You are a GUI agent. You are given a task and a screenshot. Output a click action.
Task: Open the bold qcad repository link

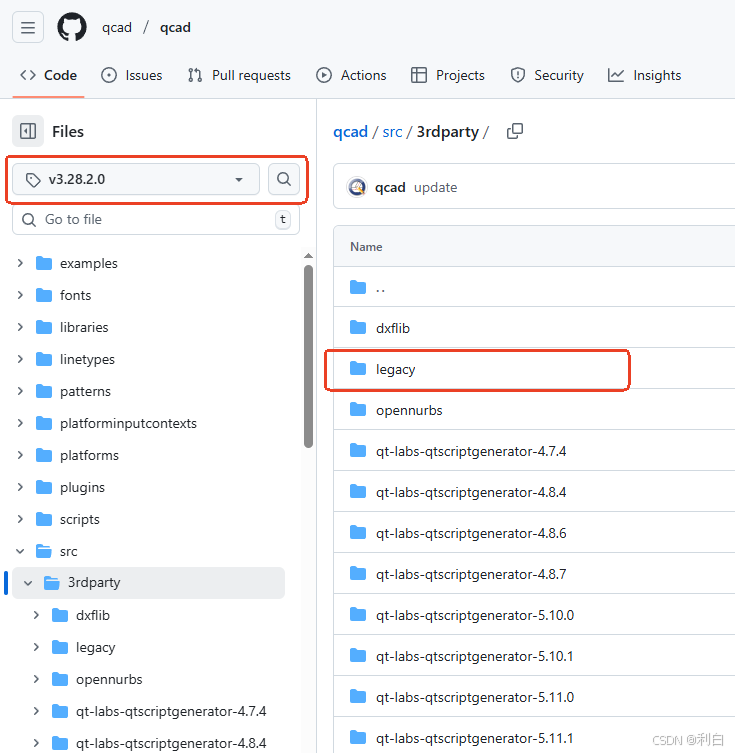(175, 27)
